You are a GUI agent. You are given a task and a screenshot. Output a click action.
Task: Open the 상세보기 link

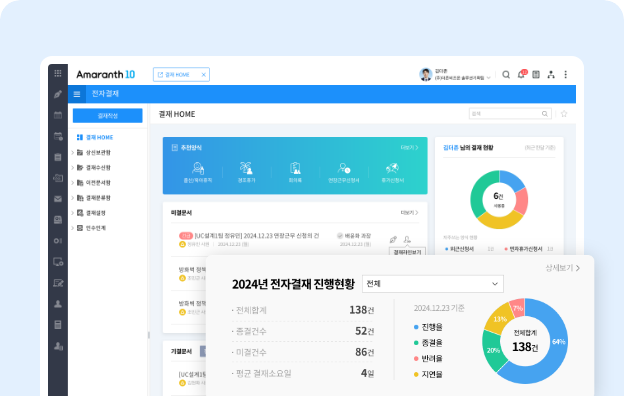coord(562,268)
